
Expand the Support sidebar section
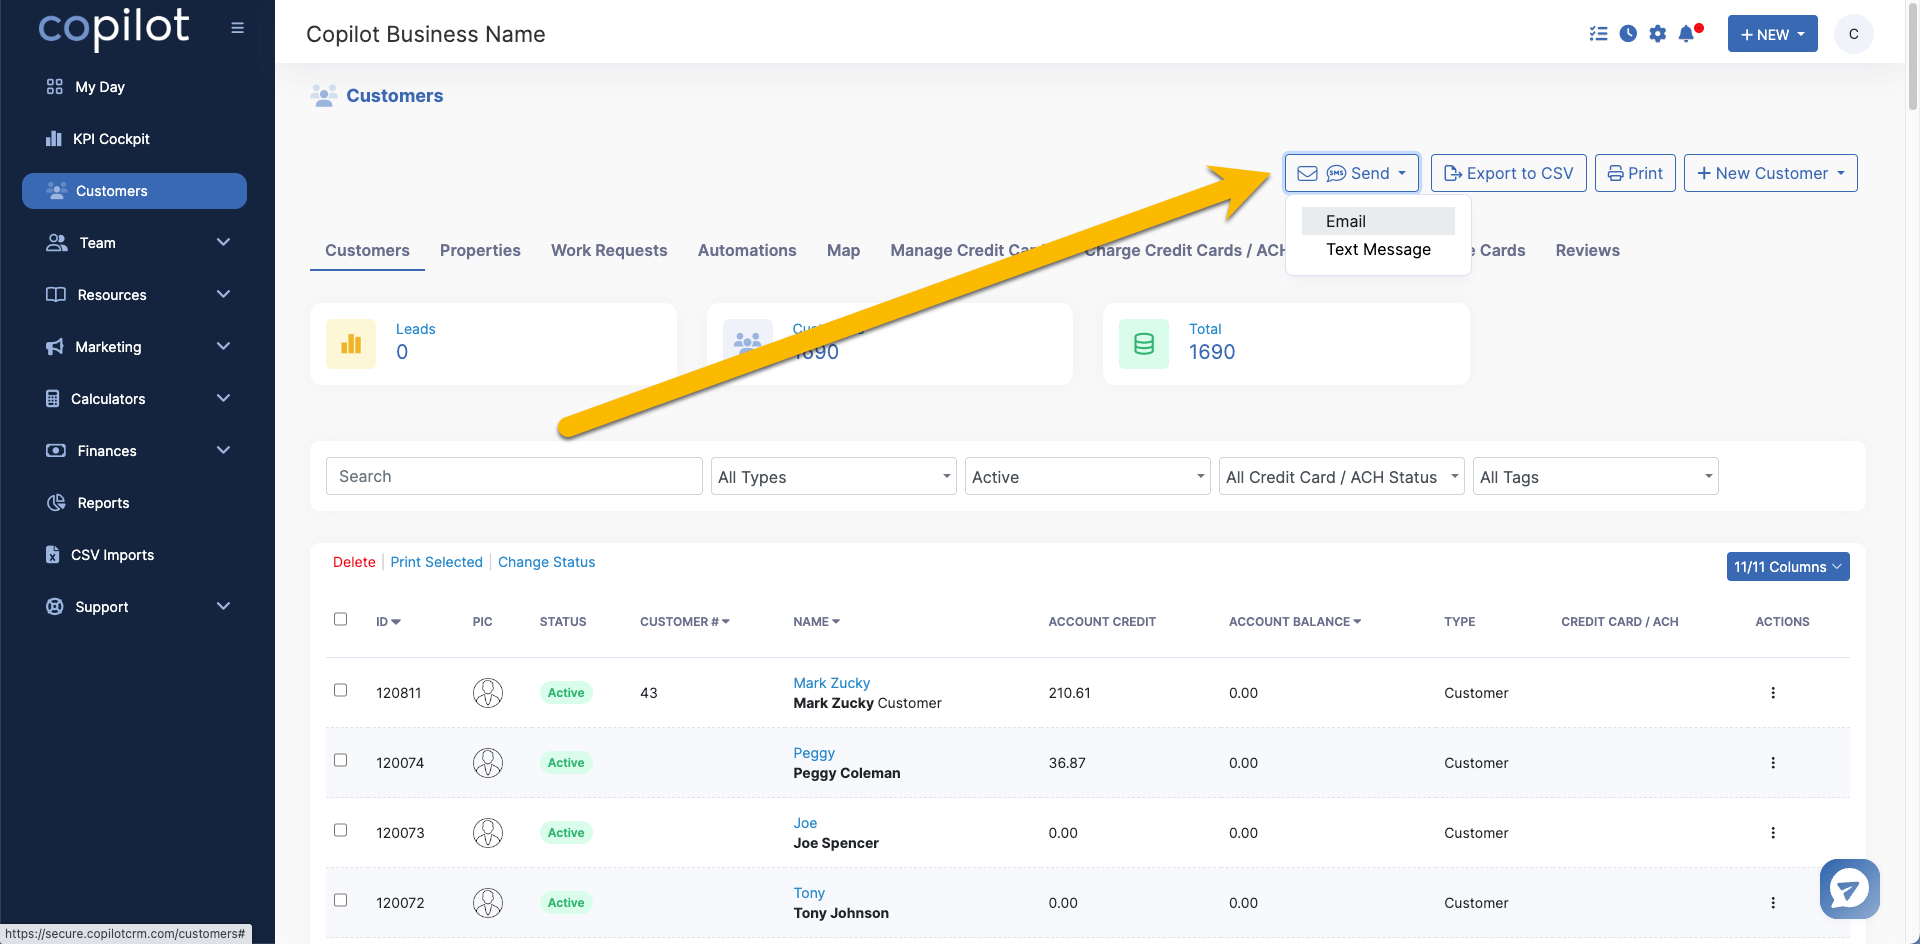[134, 607]
